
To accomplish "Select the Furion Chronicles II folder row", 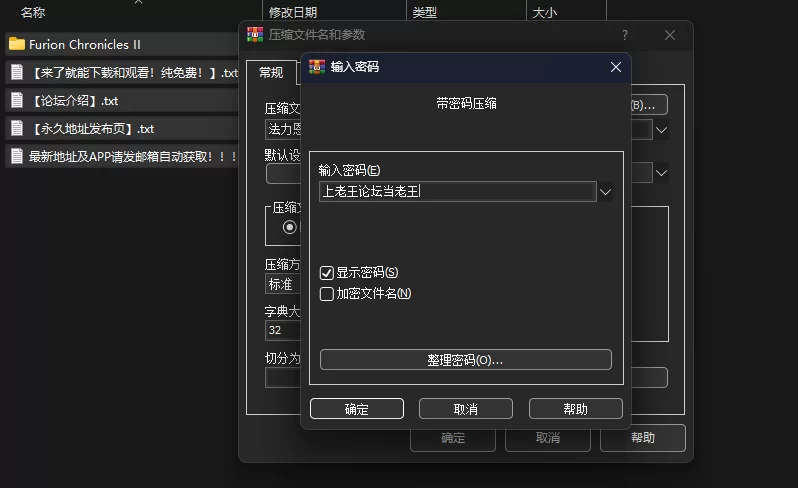I will pos(122,44).
